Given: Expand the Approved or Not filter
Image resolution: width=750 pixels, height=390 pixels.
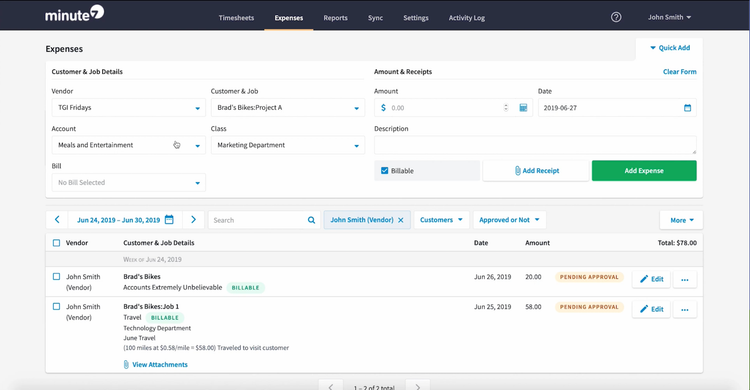Looking at the screenshot, I should pyautogui.click(x=509, y=220).
